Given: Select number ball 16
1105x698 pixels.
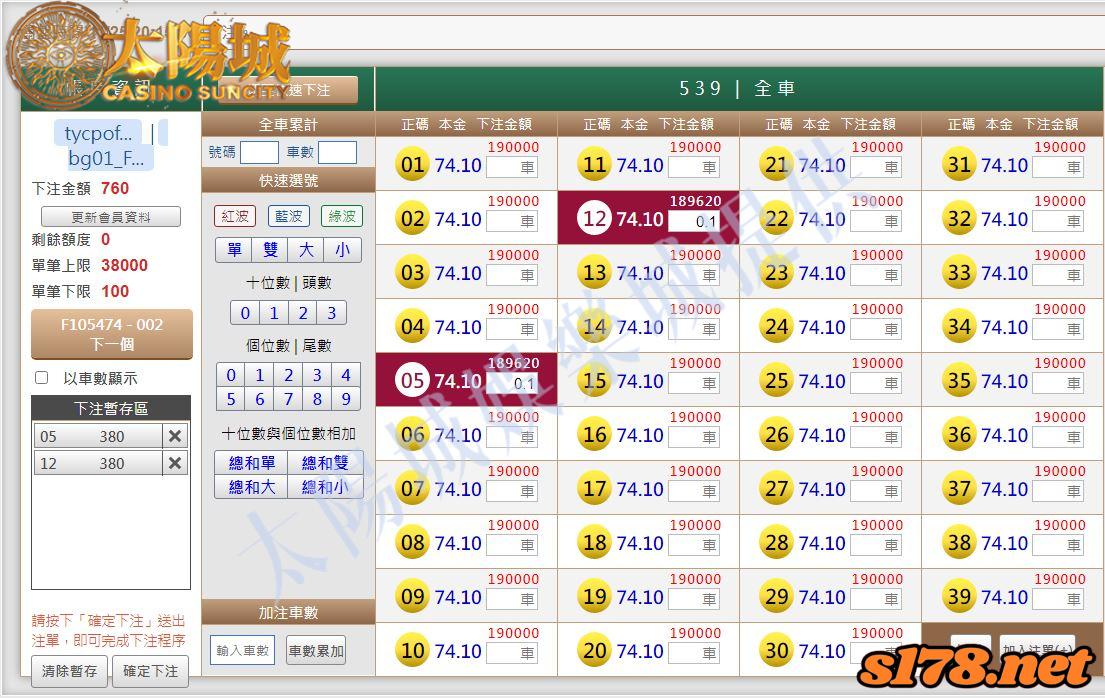Looking at the screenshot, I should [595, 435].
